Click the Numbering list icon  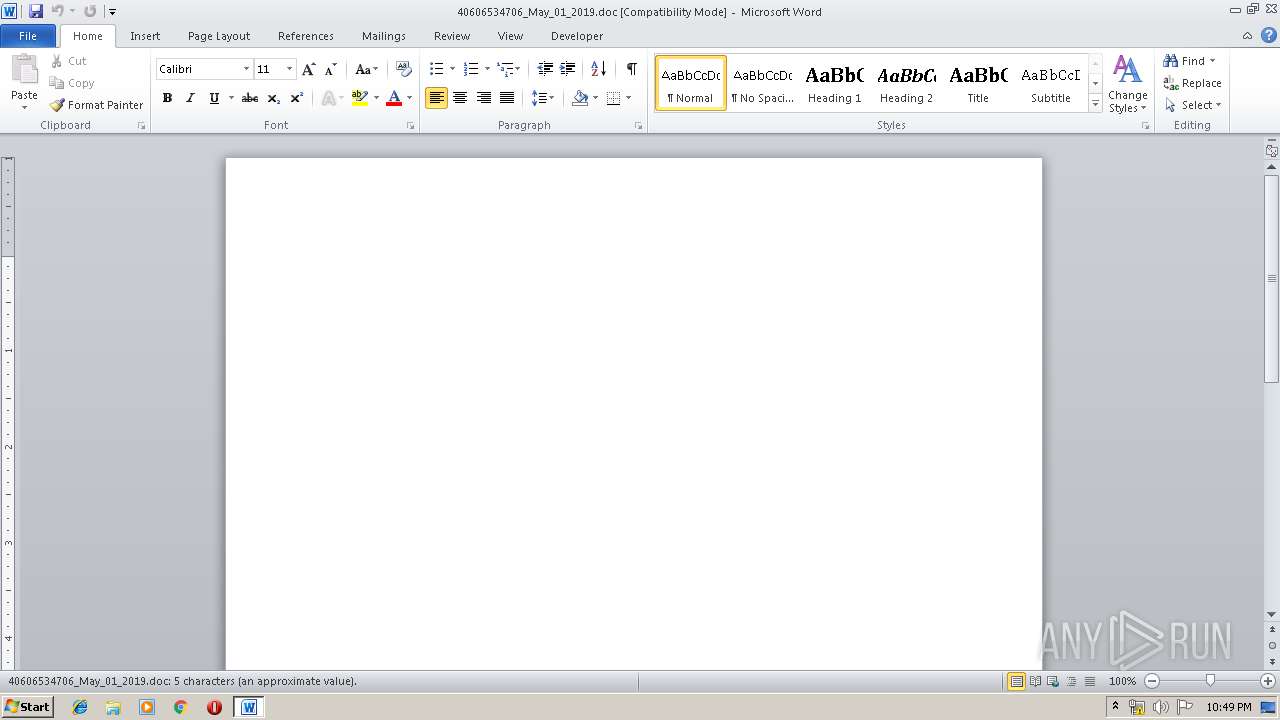pyautogui.click(x=471, y=69)
